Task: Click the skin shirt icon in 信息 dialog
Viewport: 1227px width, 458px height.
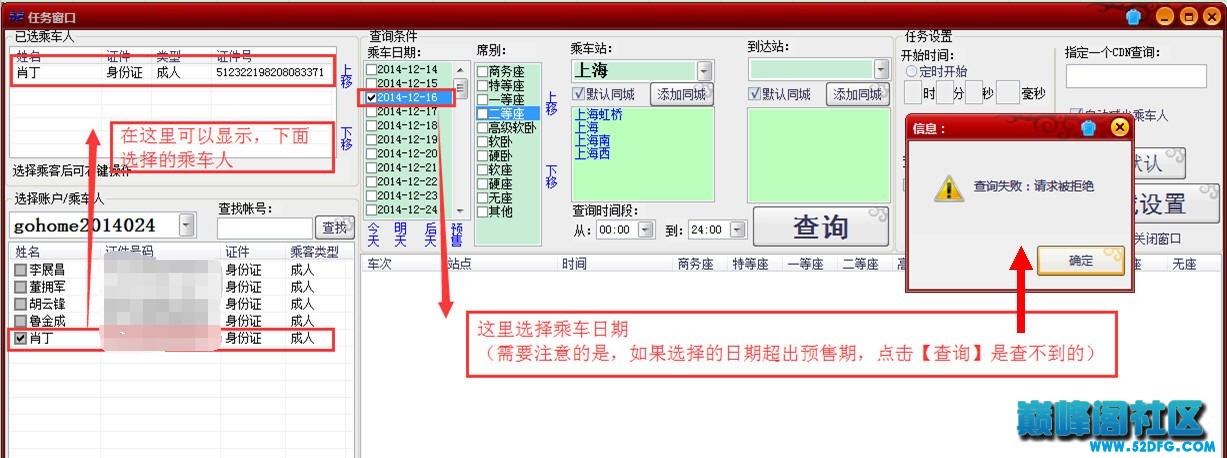Action: pyautogui.click(x=1090, y=128)
